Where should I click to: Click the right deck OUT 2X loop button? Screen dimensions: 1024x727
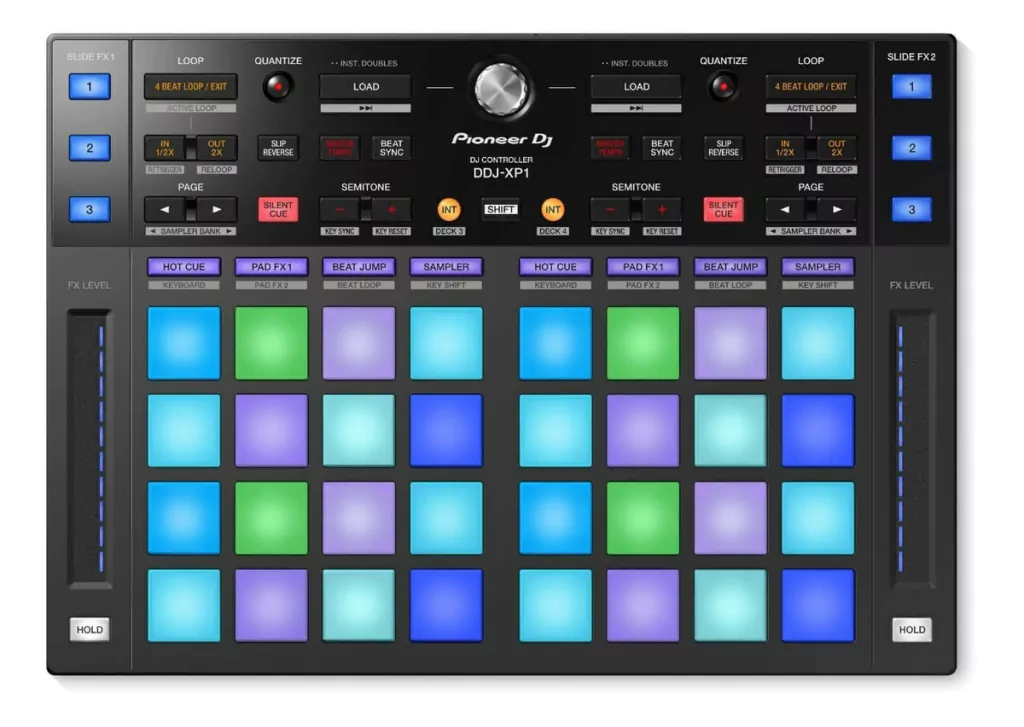tap(837, 148)
